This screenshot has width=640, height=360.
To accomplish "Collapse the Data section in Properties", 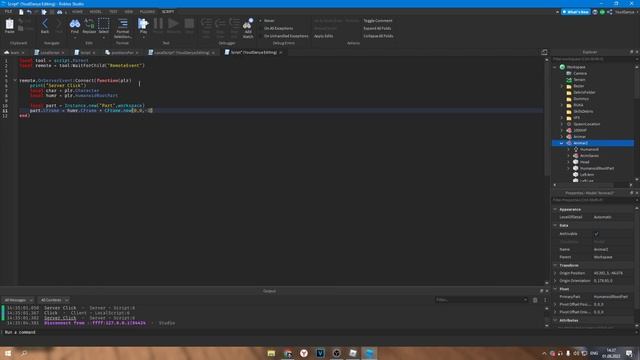I will (555, 225).
